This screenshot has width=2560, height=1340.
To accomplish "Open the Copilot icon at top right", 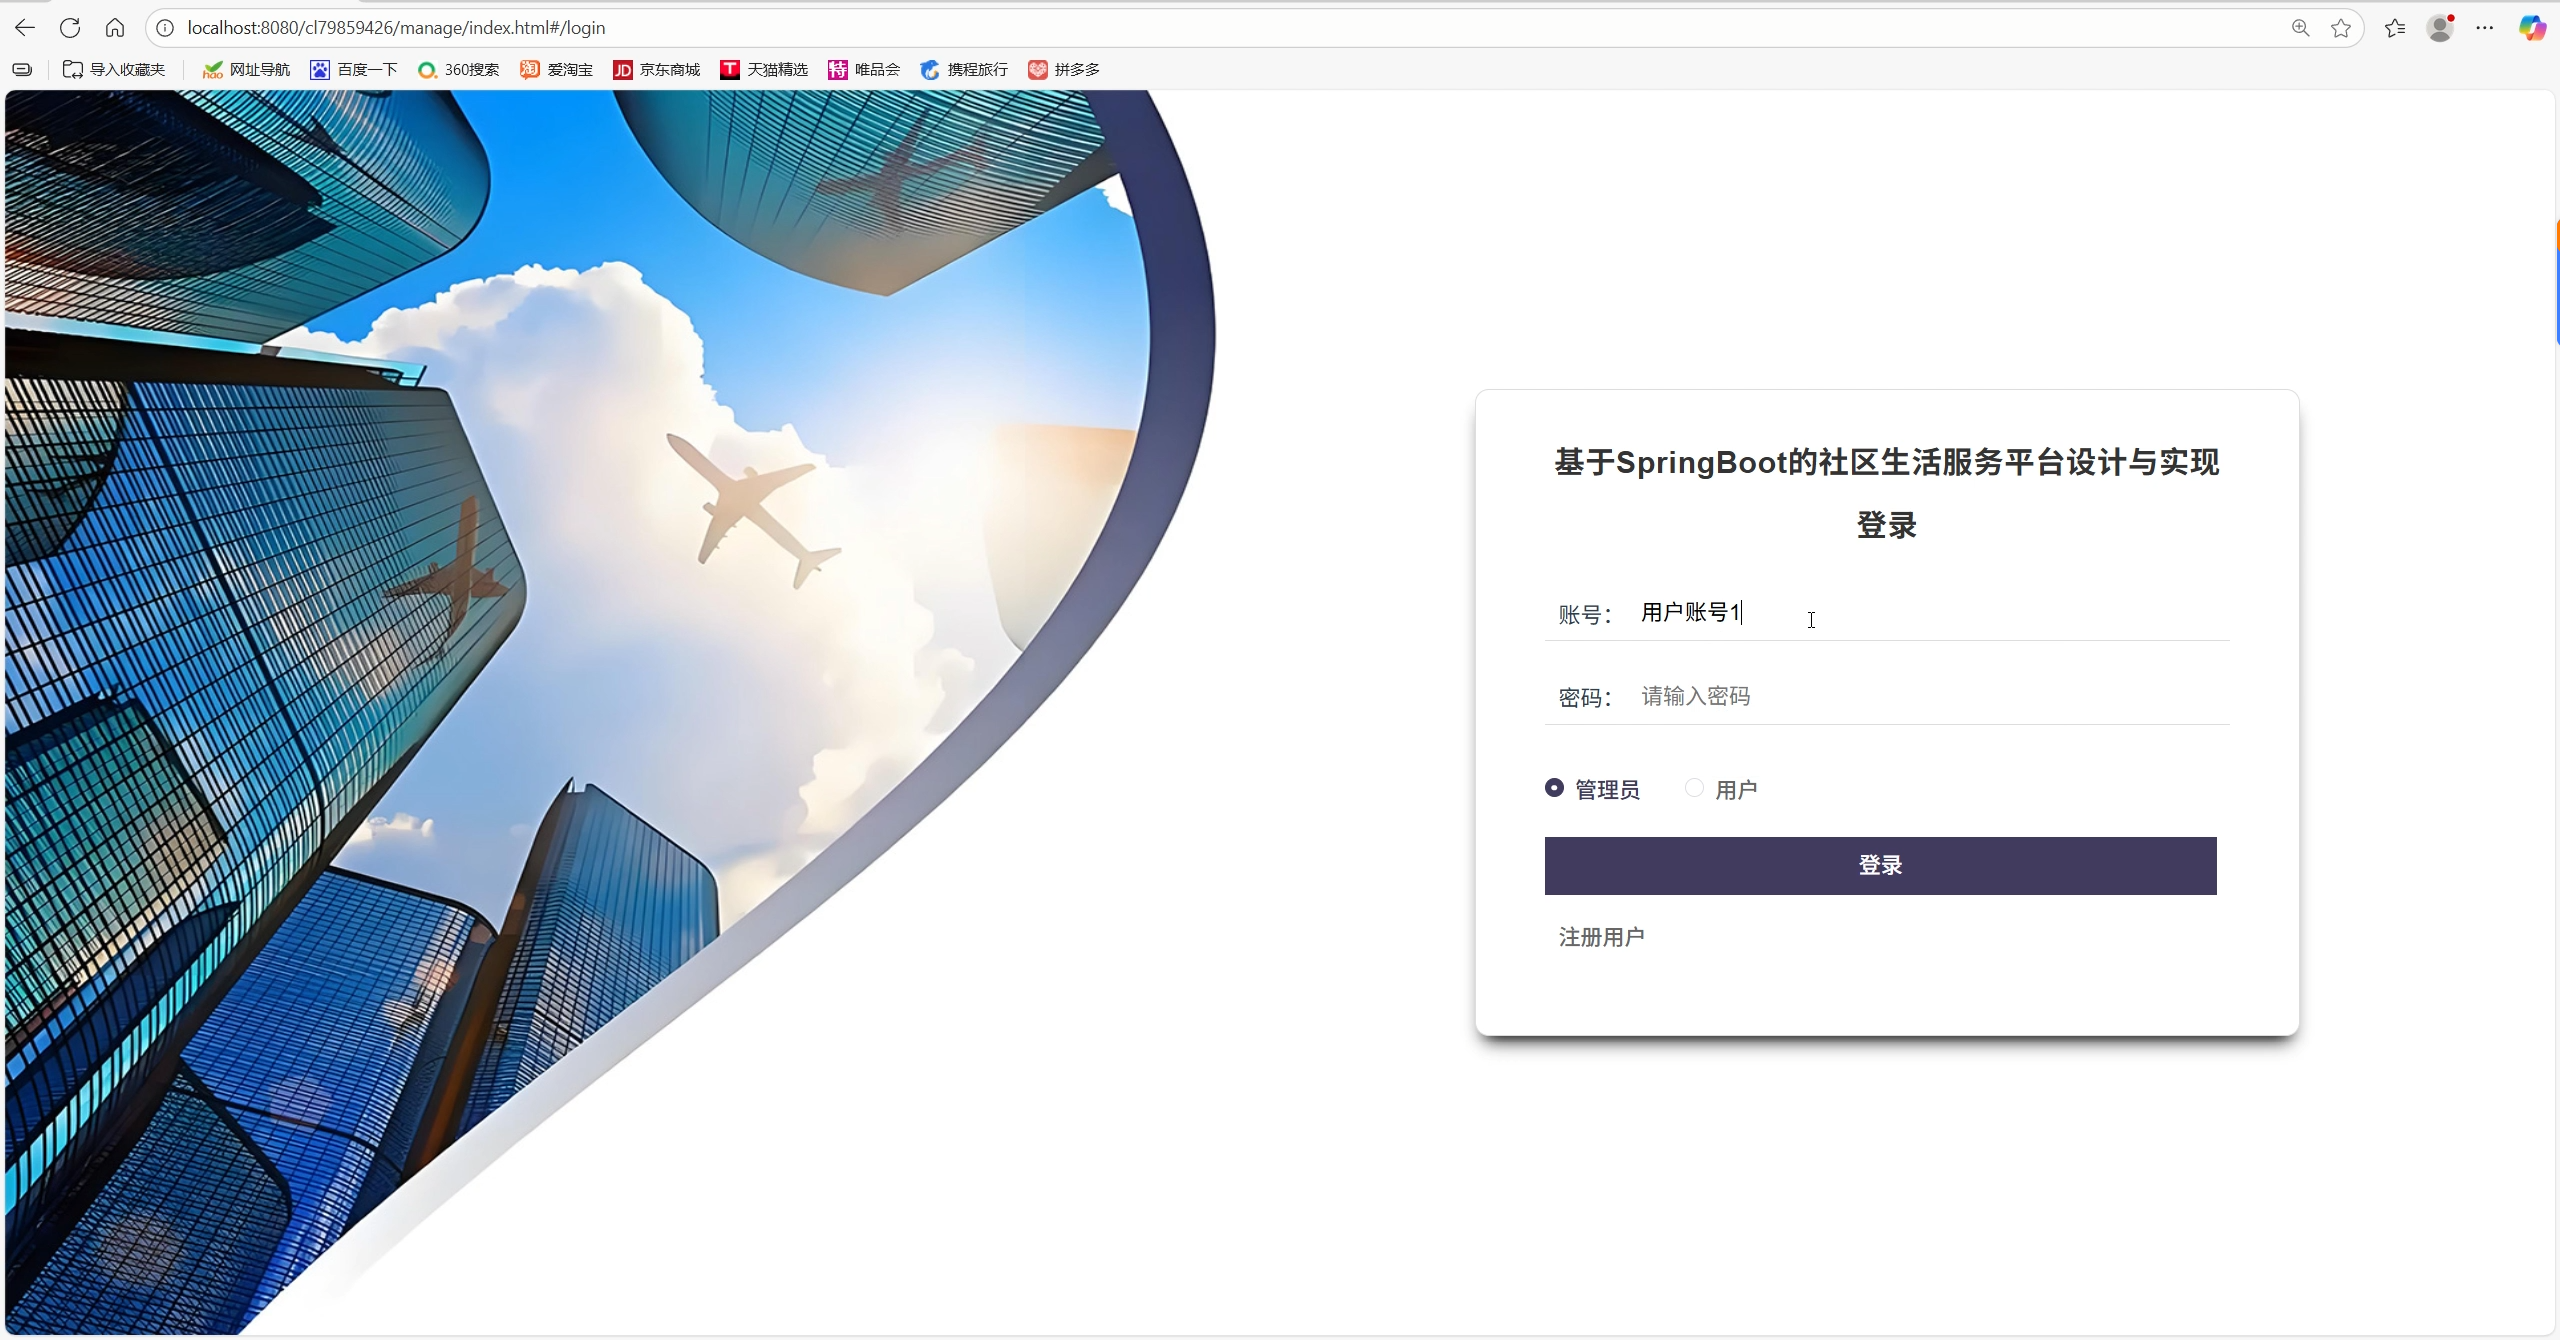I will (x=2532, y=28).
